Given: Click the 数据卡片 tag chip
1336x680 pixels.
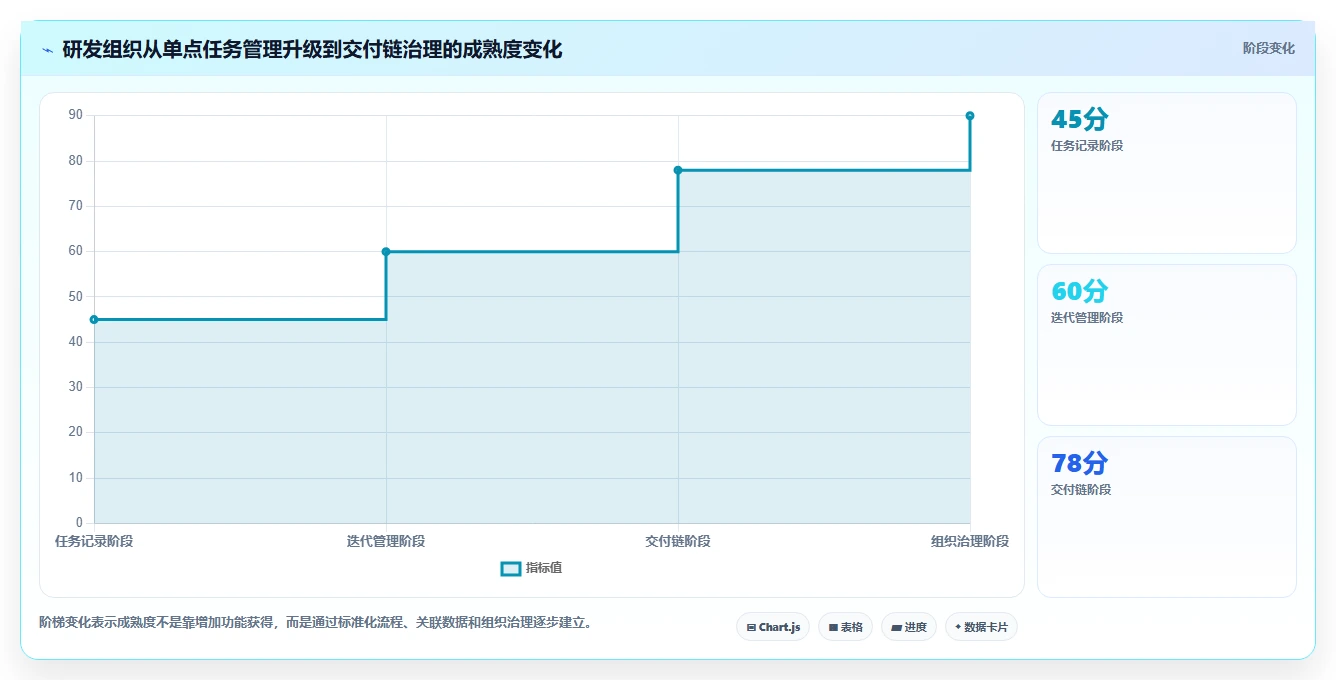Looking at the screenshot, I should point(981,627).
